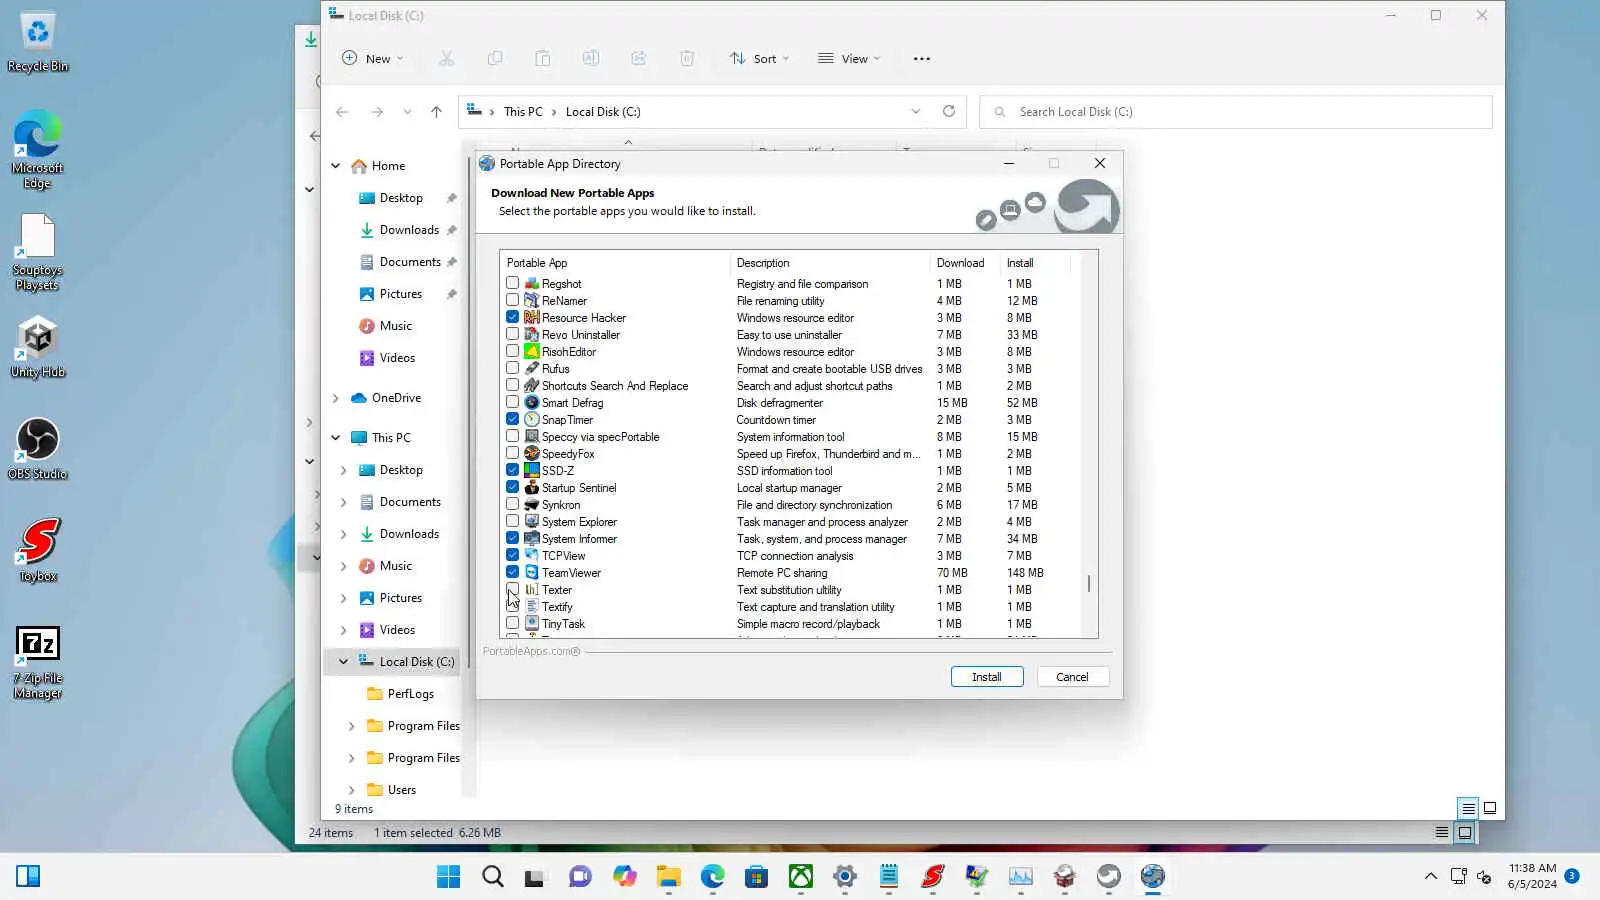Click the Delete trash icon in Explorer toolbar

point(687,58)
